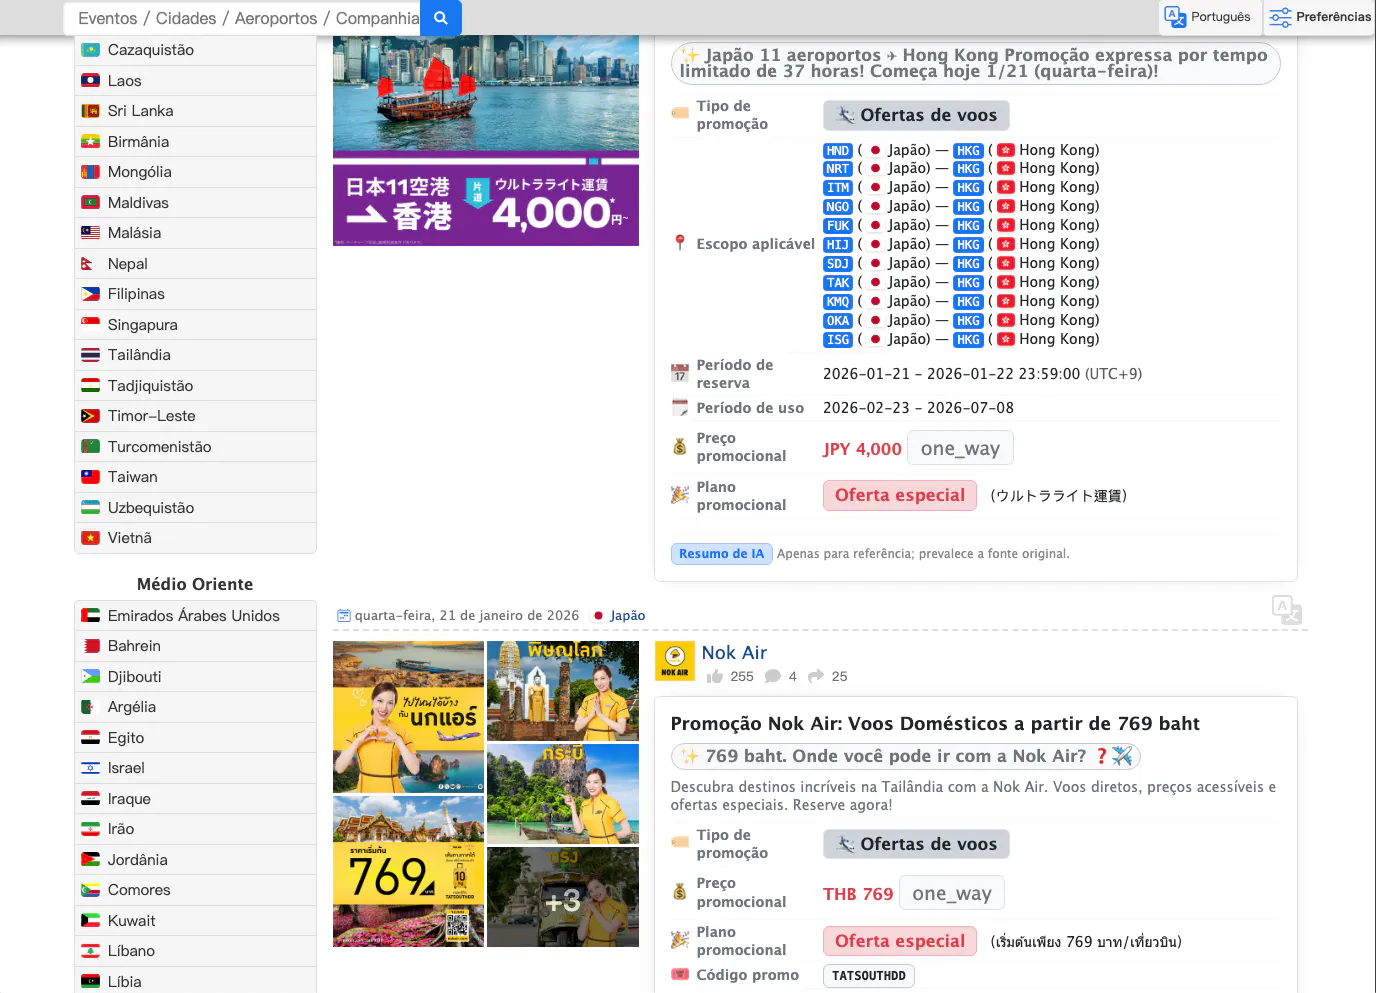
Task: Click Ofertas de voos tag in Hong Kong promo
Action: pos(916,115)
